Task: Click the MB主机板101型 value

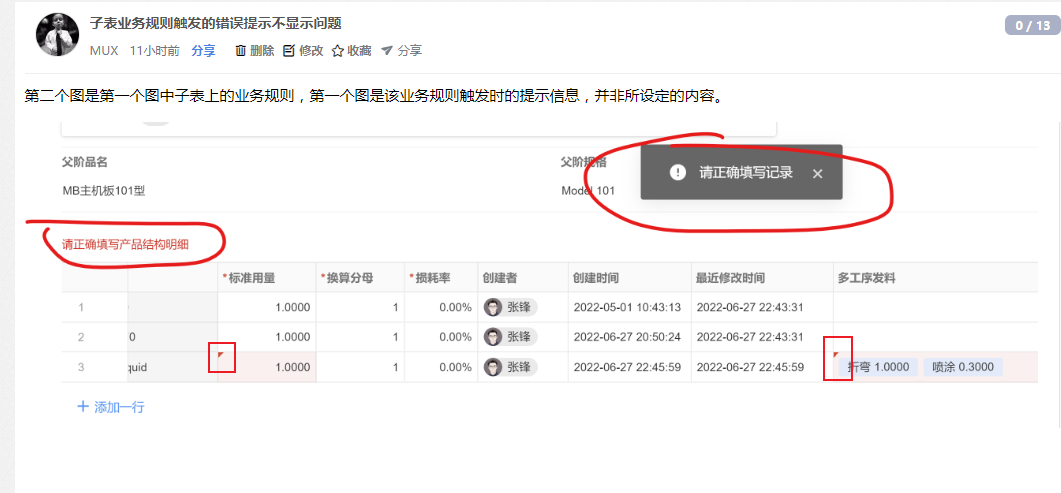Action: (x=104, y=191)
